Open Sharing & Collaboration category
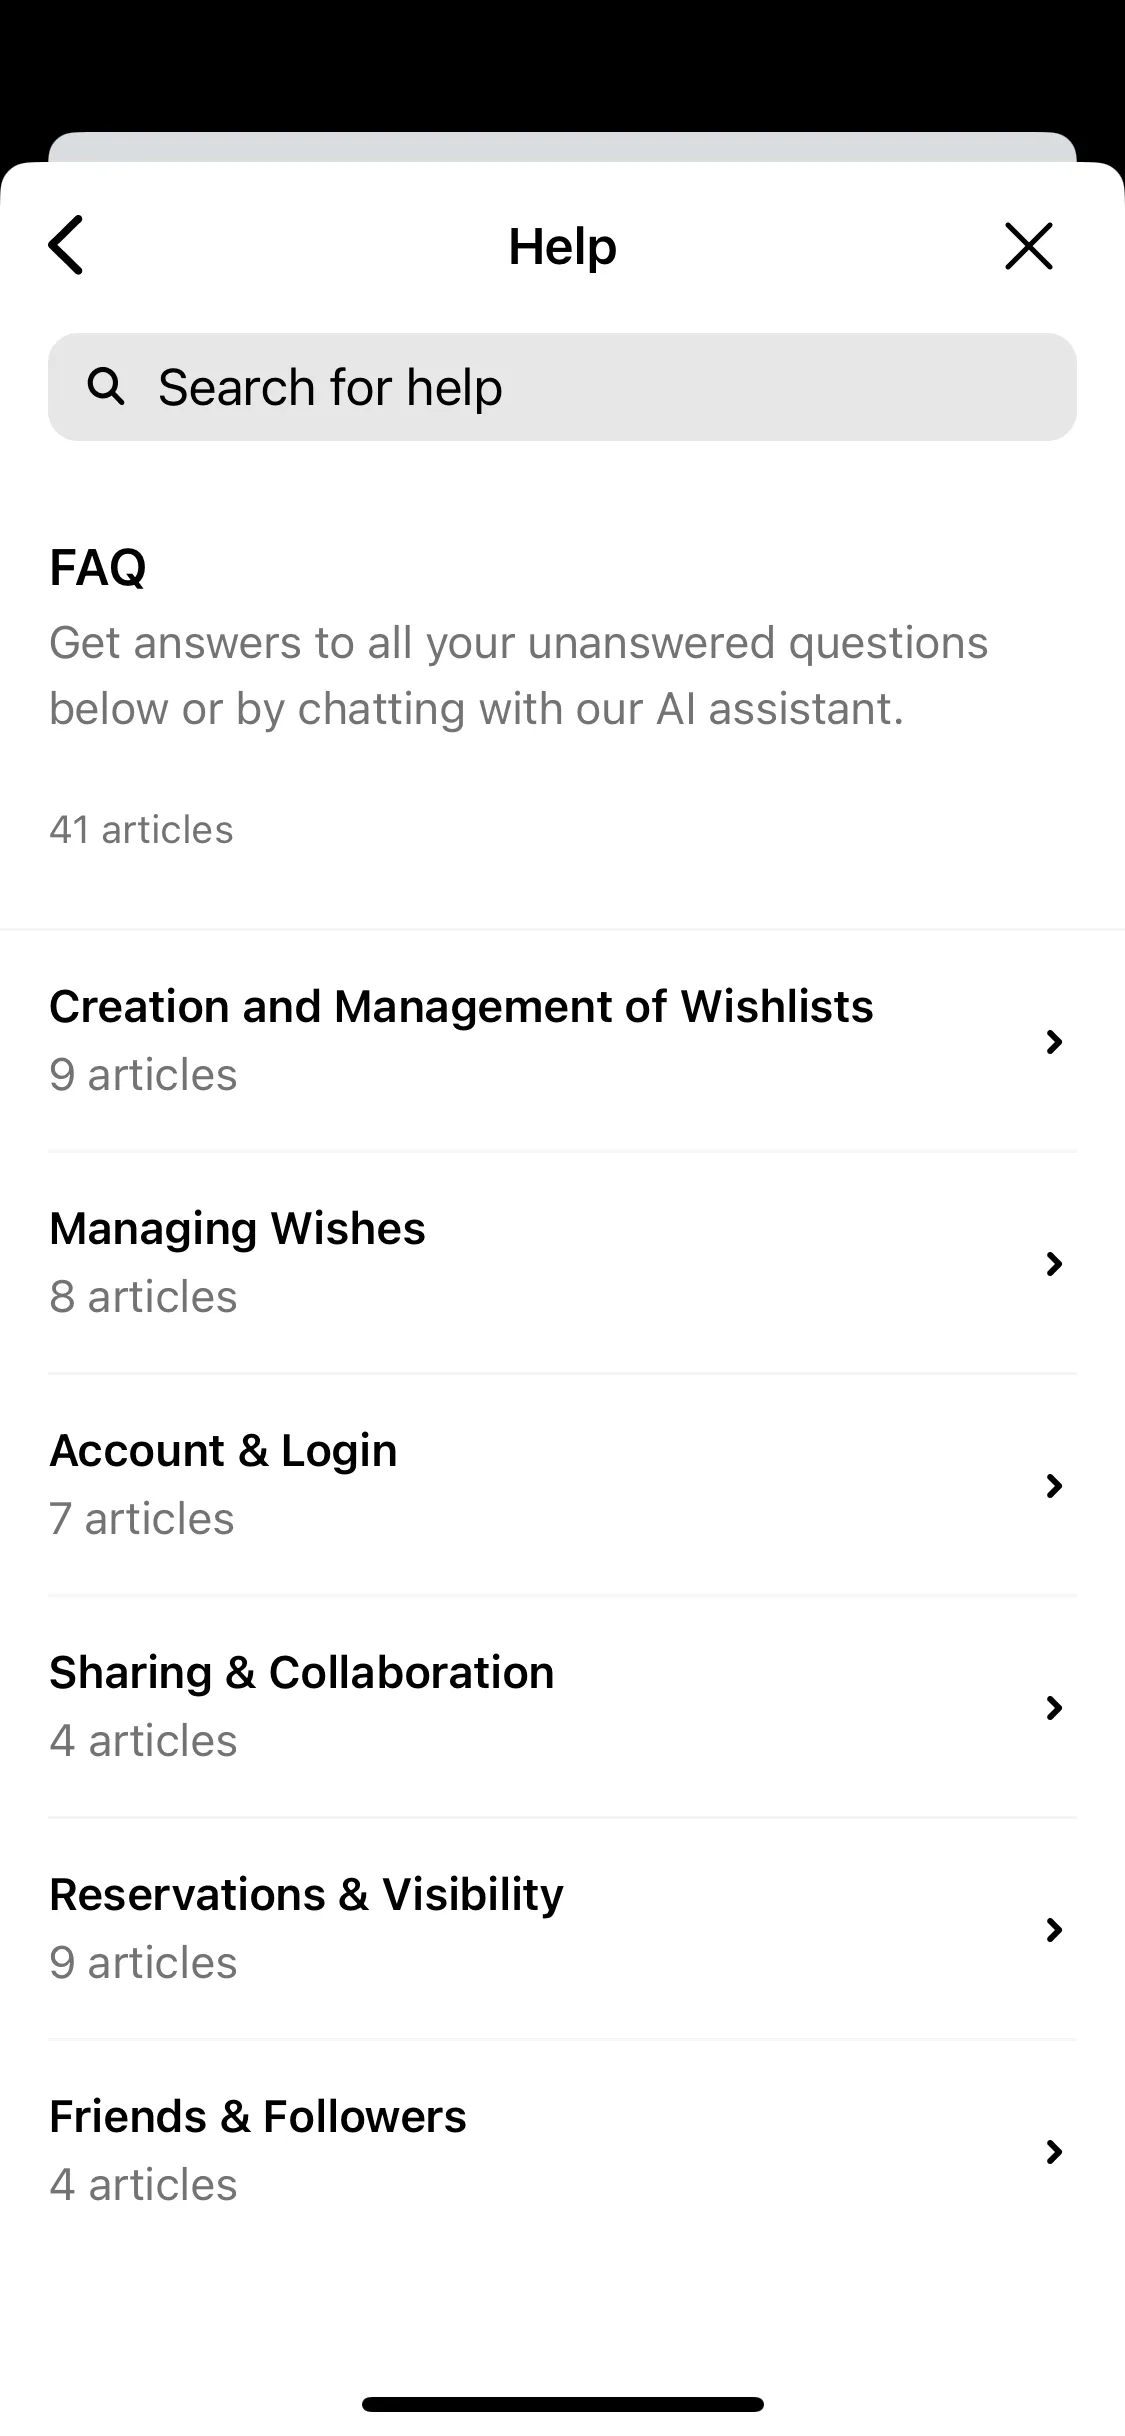1125x2436 pixels. (562, 1707)
